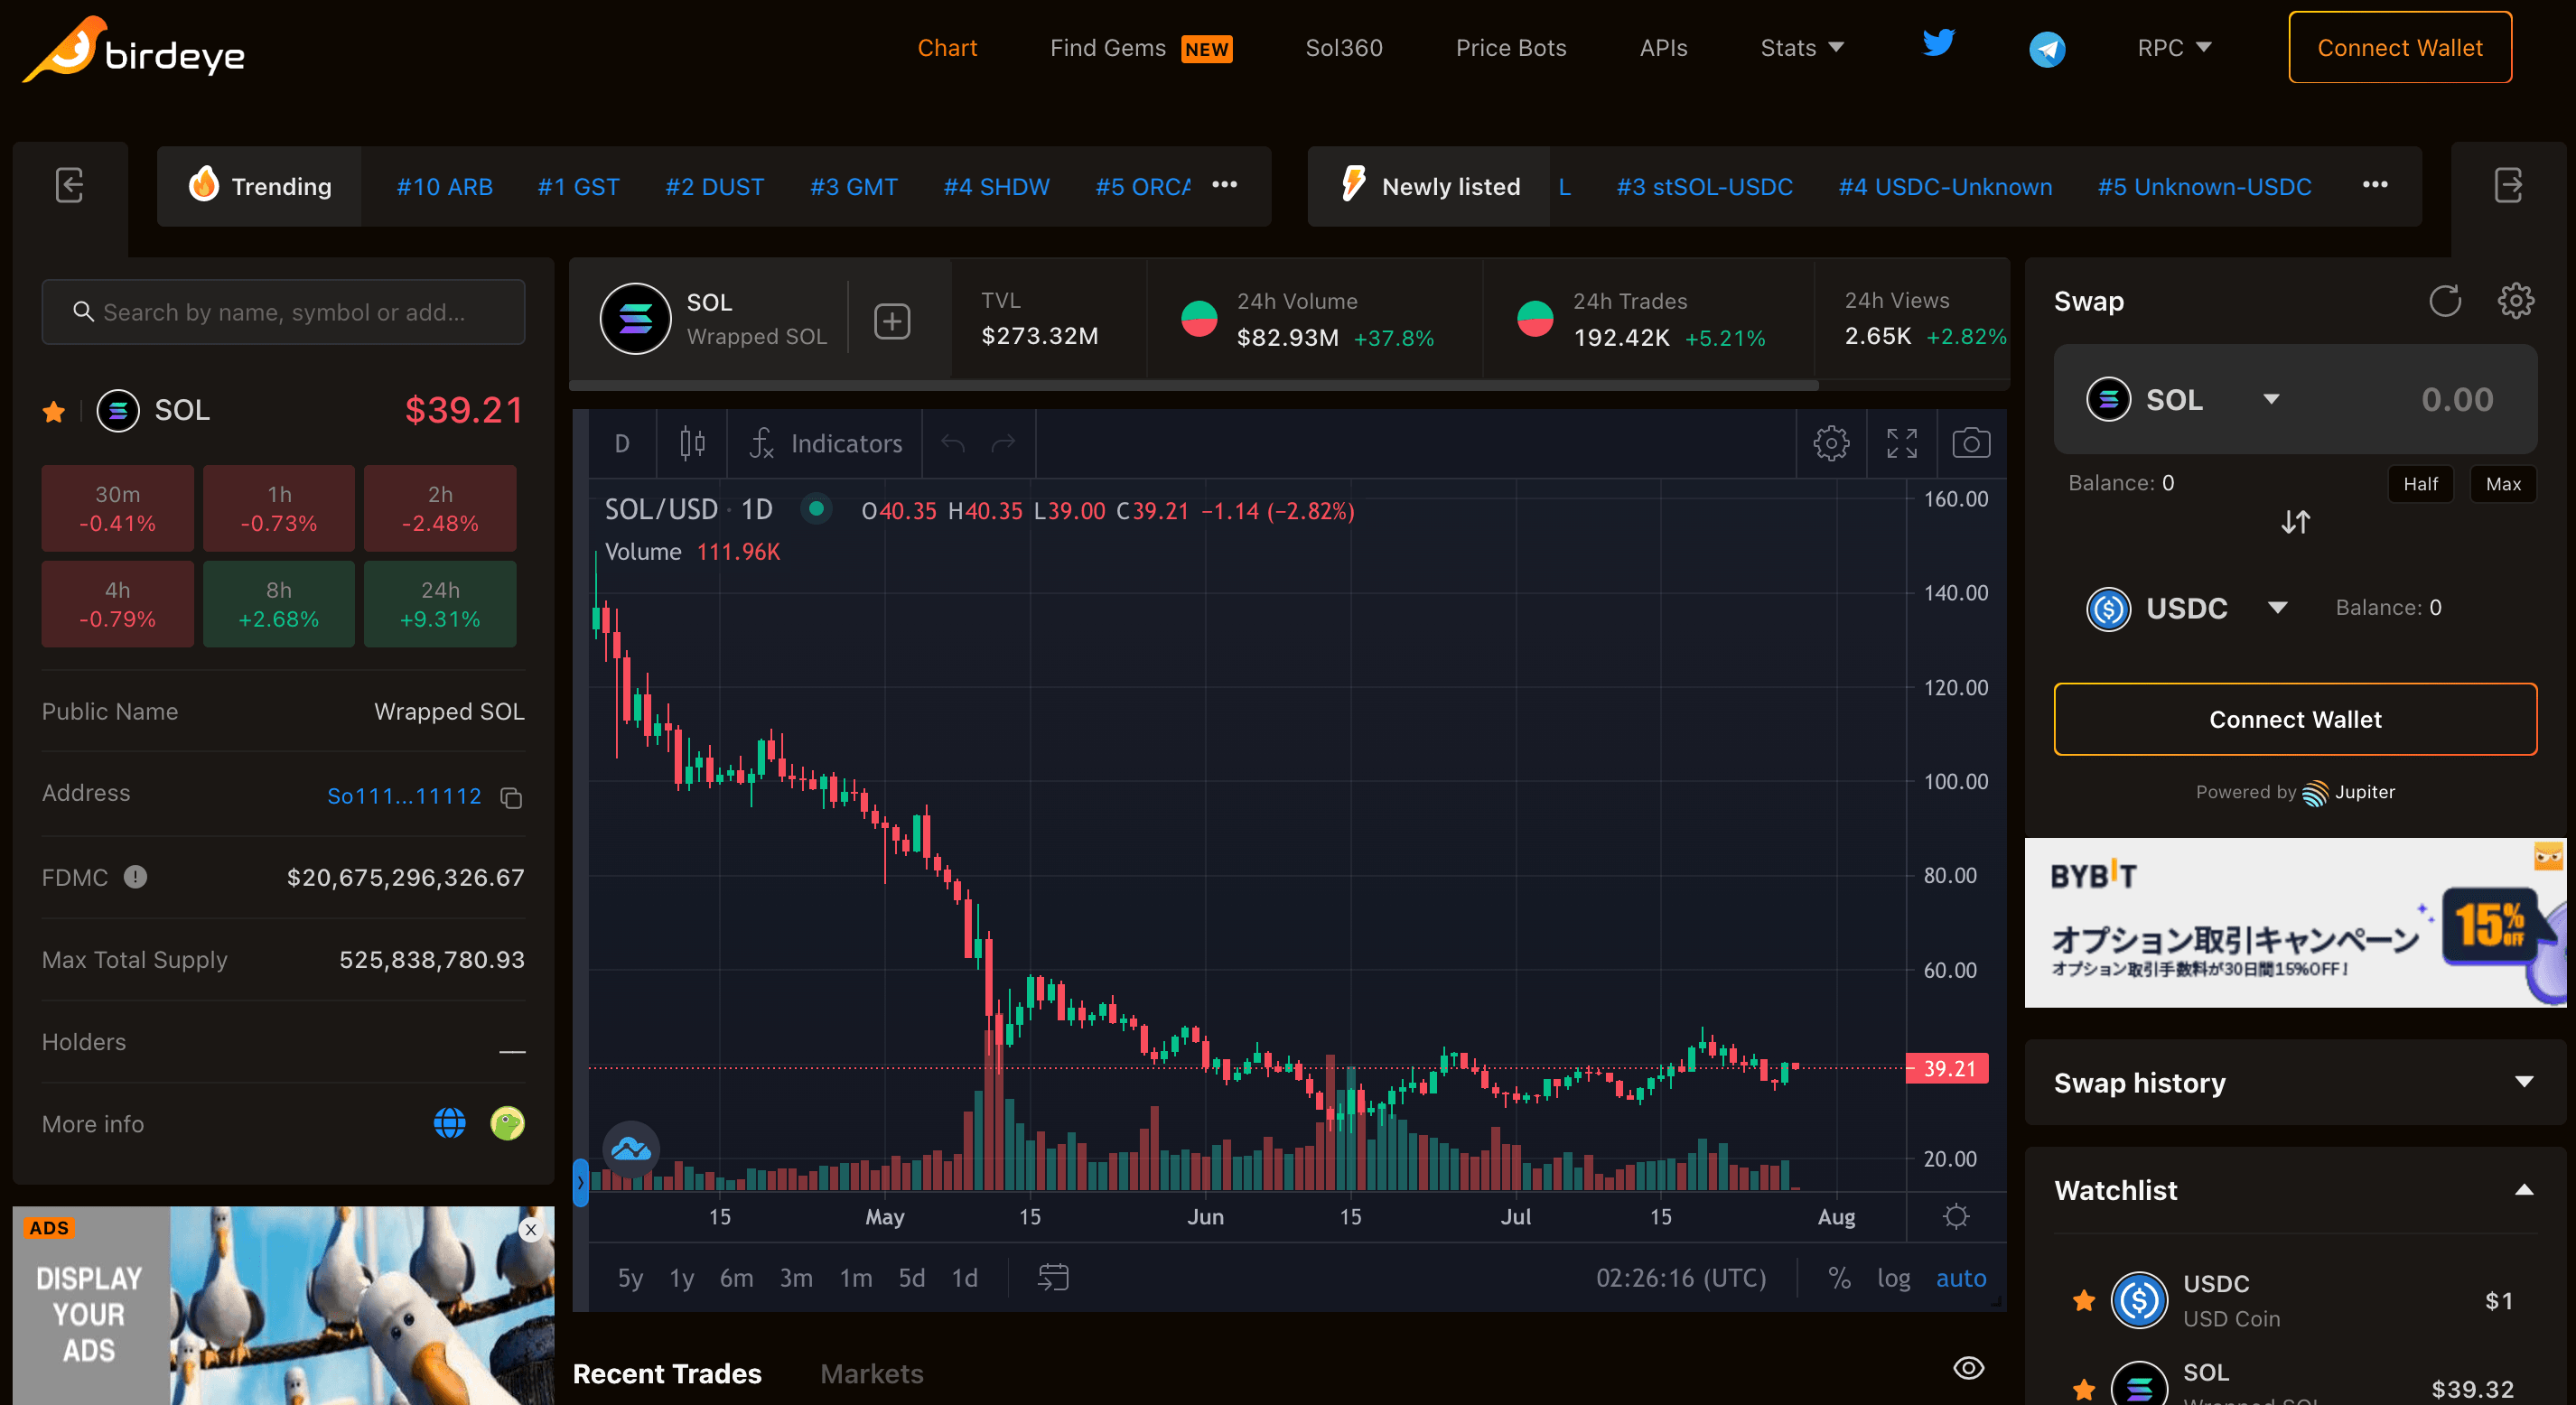Swap SOL and USDC direction arrows
Image resolution: width=2576 pixels, height=1405 pixels.
point(2295,522)
